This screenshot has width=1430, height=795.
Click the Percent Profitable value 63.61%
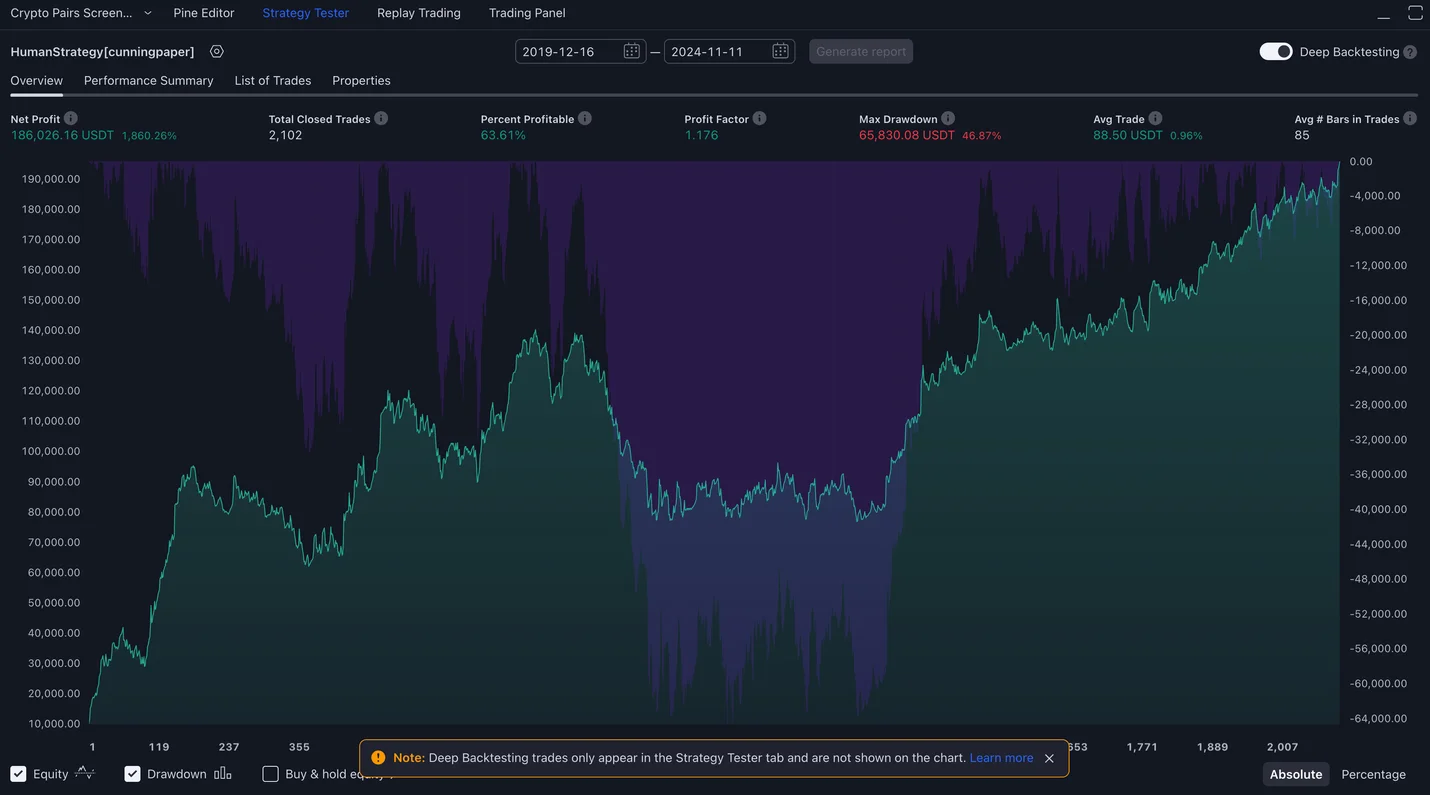pos(503,135)
